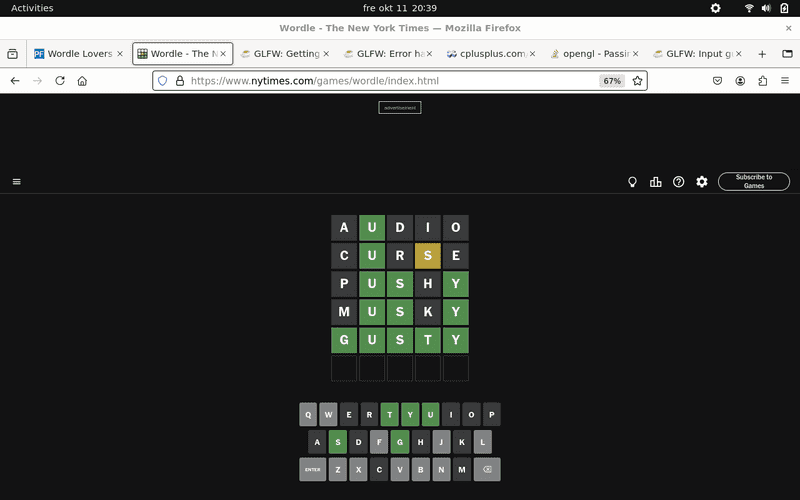Image resolution: width=800 pixels, height=500 pixels.
Task: Click the green T key on the keyboard
Action: tap(390, 414)
